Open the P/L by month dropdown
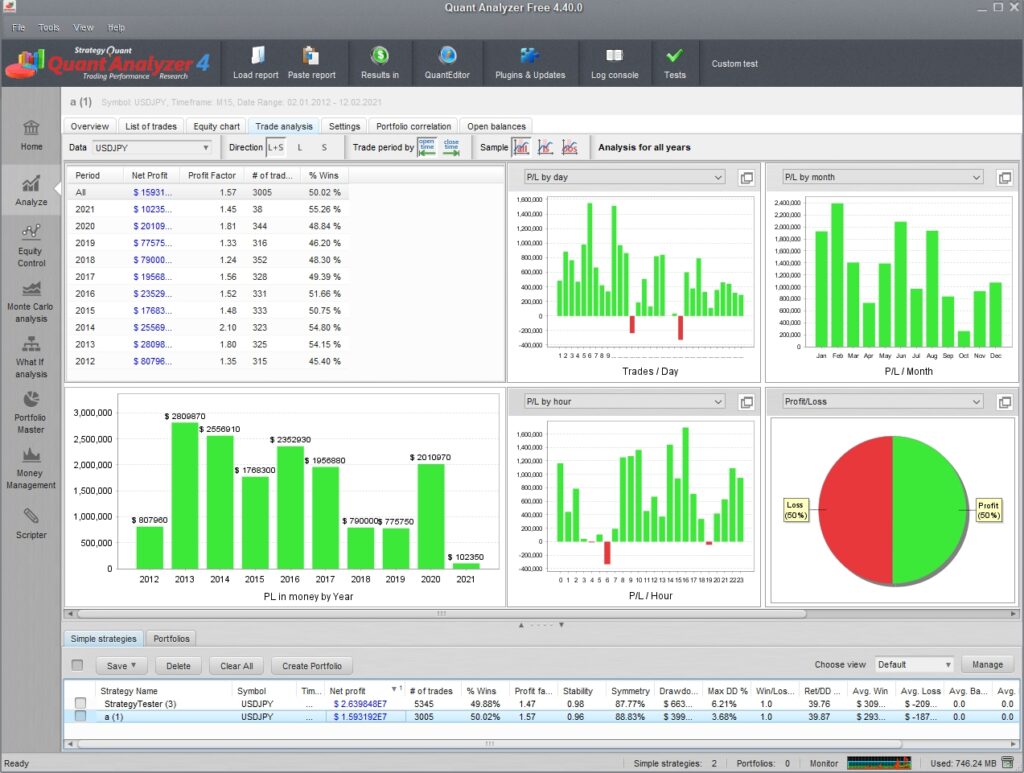Viewport: 1024px width, 773px height. click(883, 177)
